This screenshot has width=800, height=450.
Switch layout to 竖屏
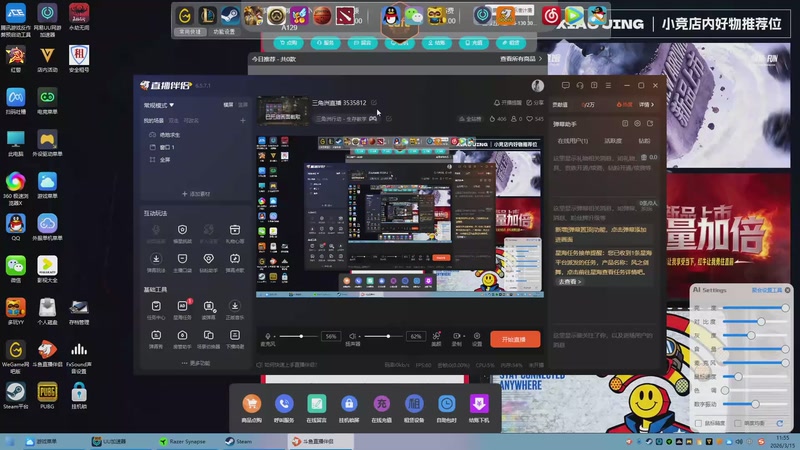[x=243, y=105]
